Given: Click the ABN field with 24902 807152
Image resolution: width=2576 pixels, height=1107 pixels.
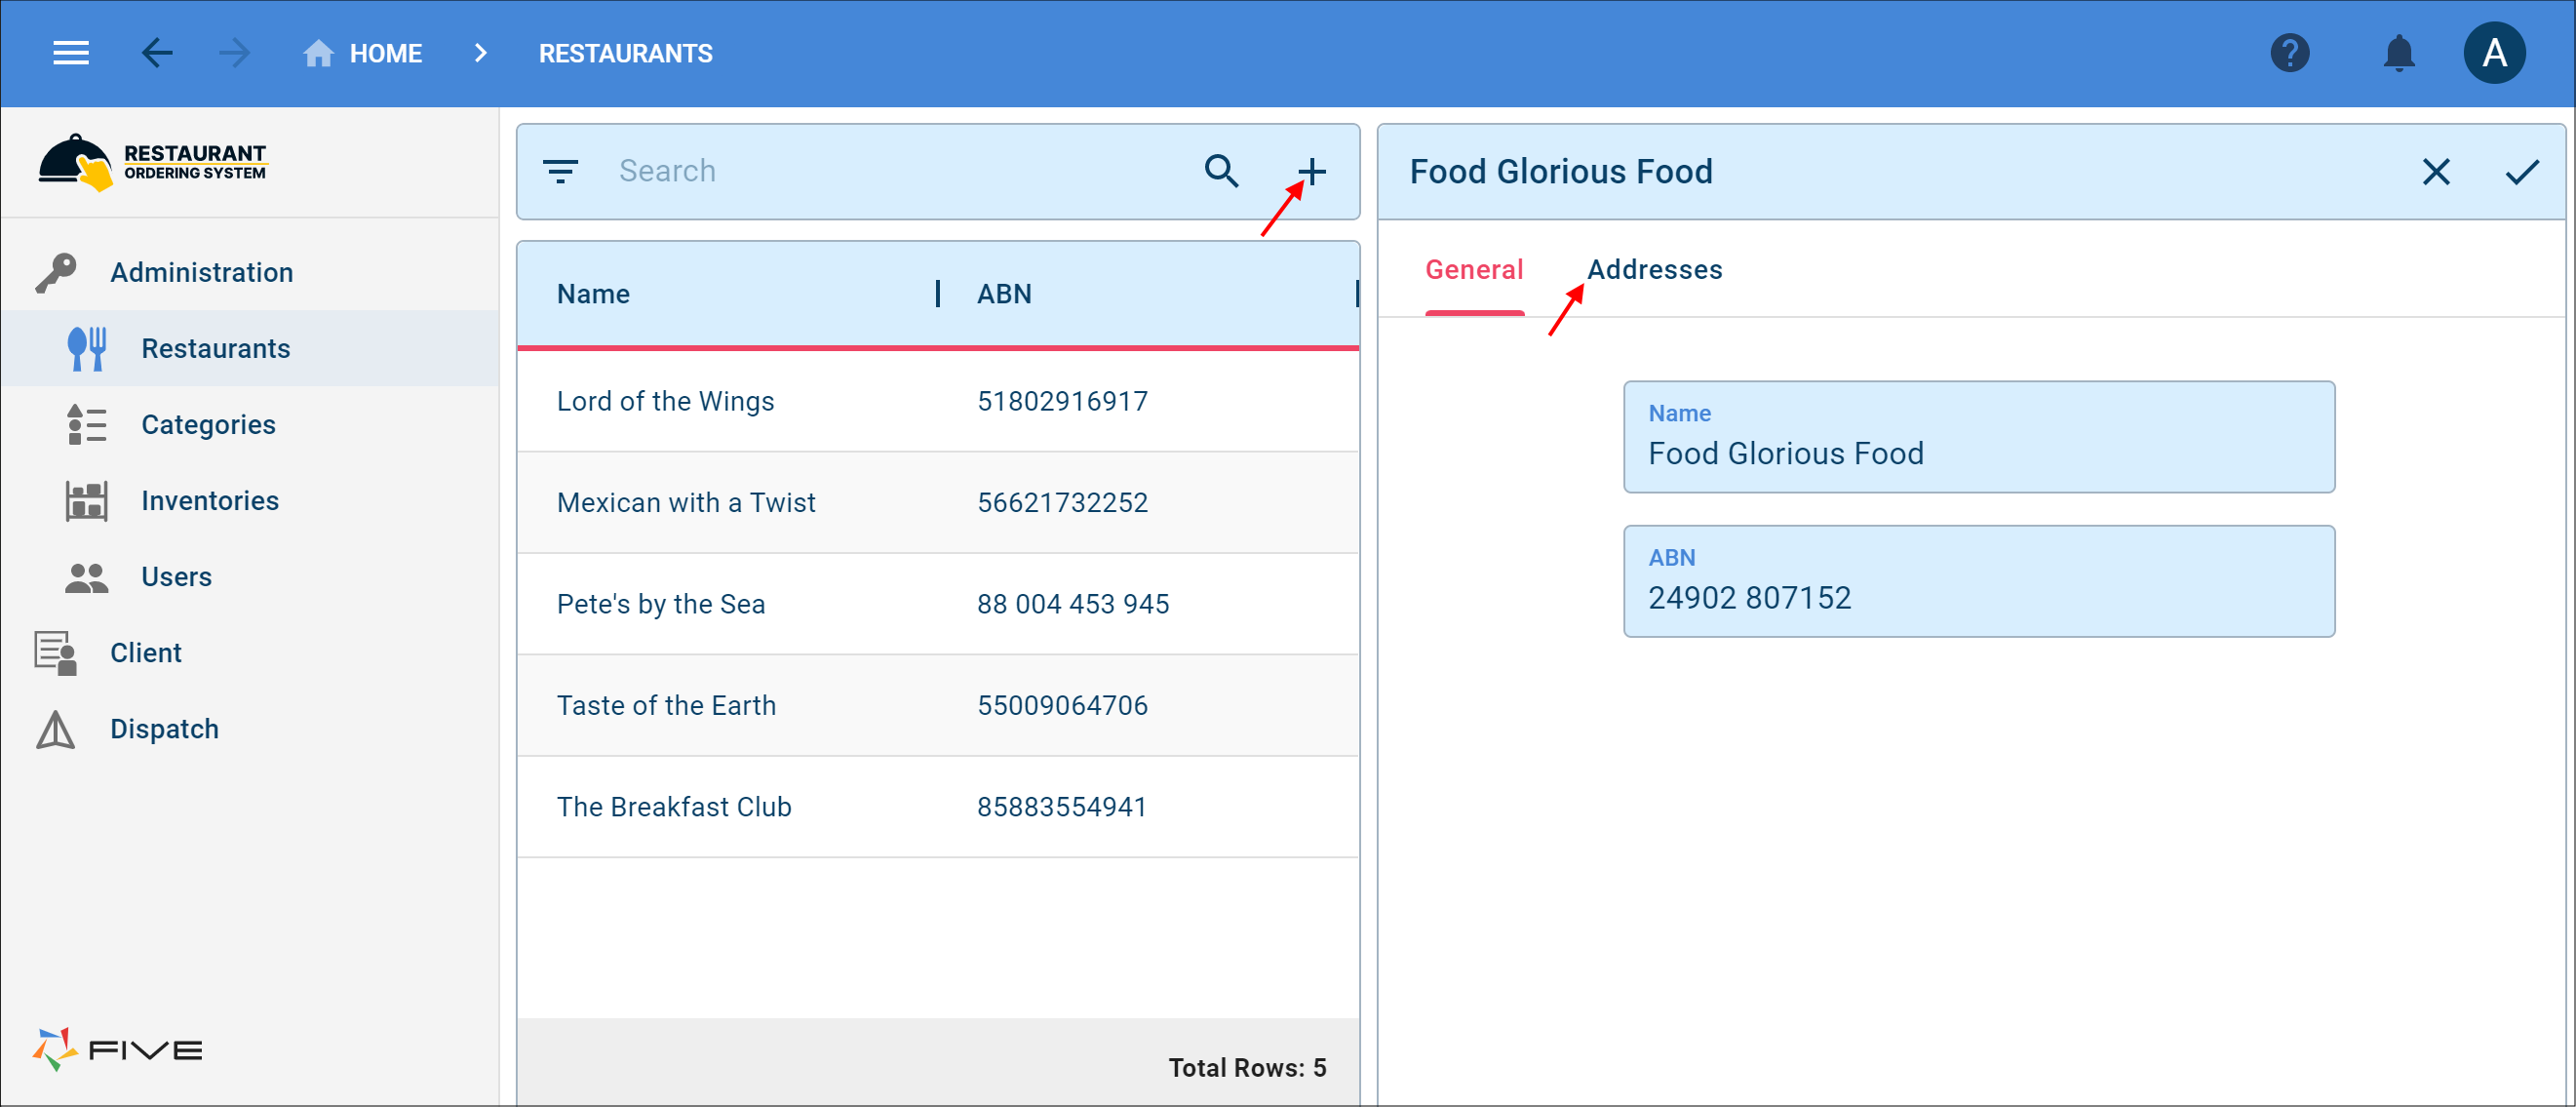Looking at the screenshot, I should 1978,581.
